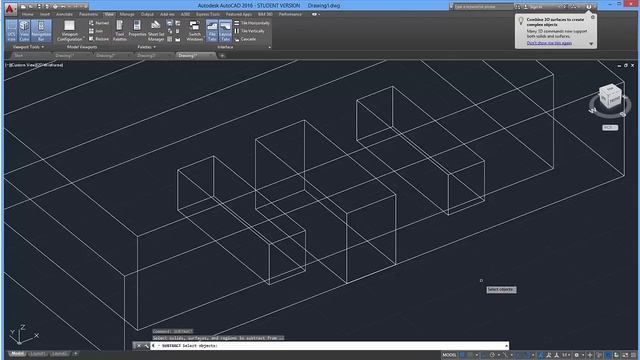Expand command history arrow at command line end
This screenshot has width=640, height=360.
pyautogui.click(x=507, y=346)
